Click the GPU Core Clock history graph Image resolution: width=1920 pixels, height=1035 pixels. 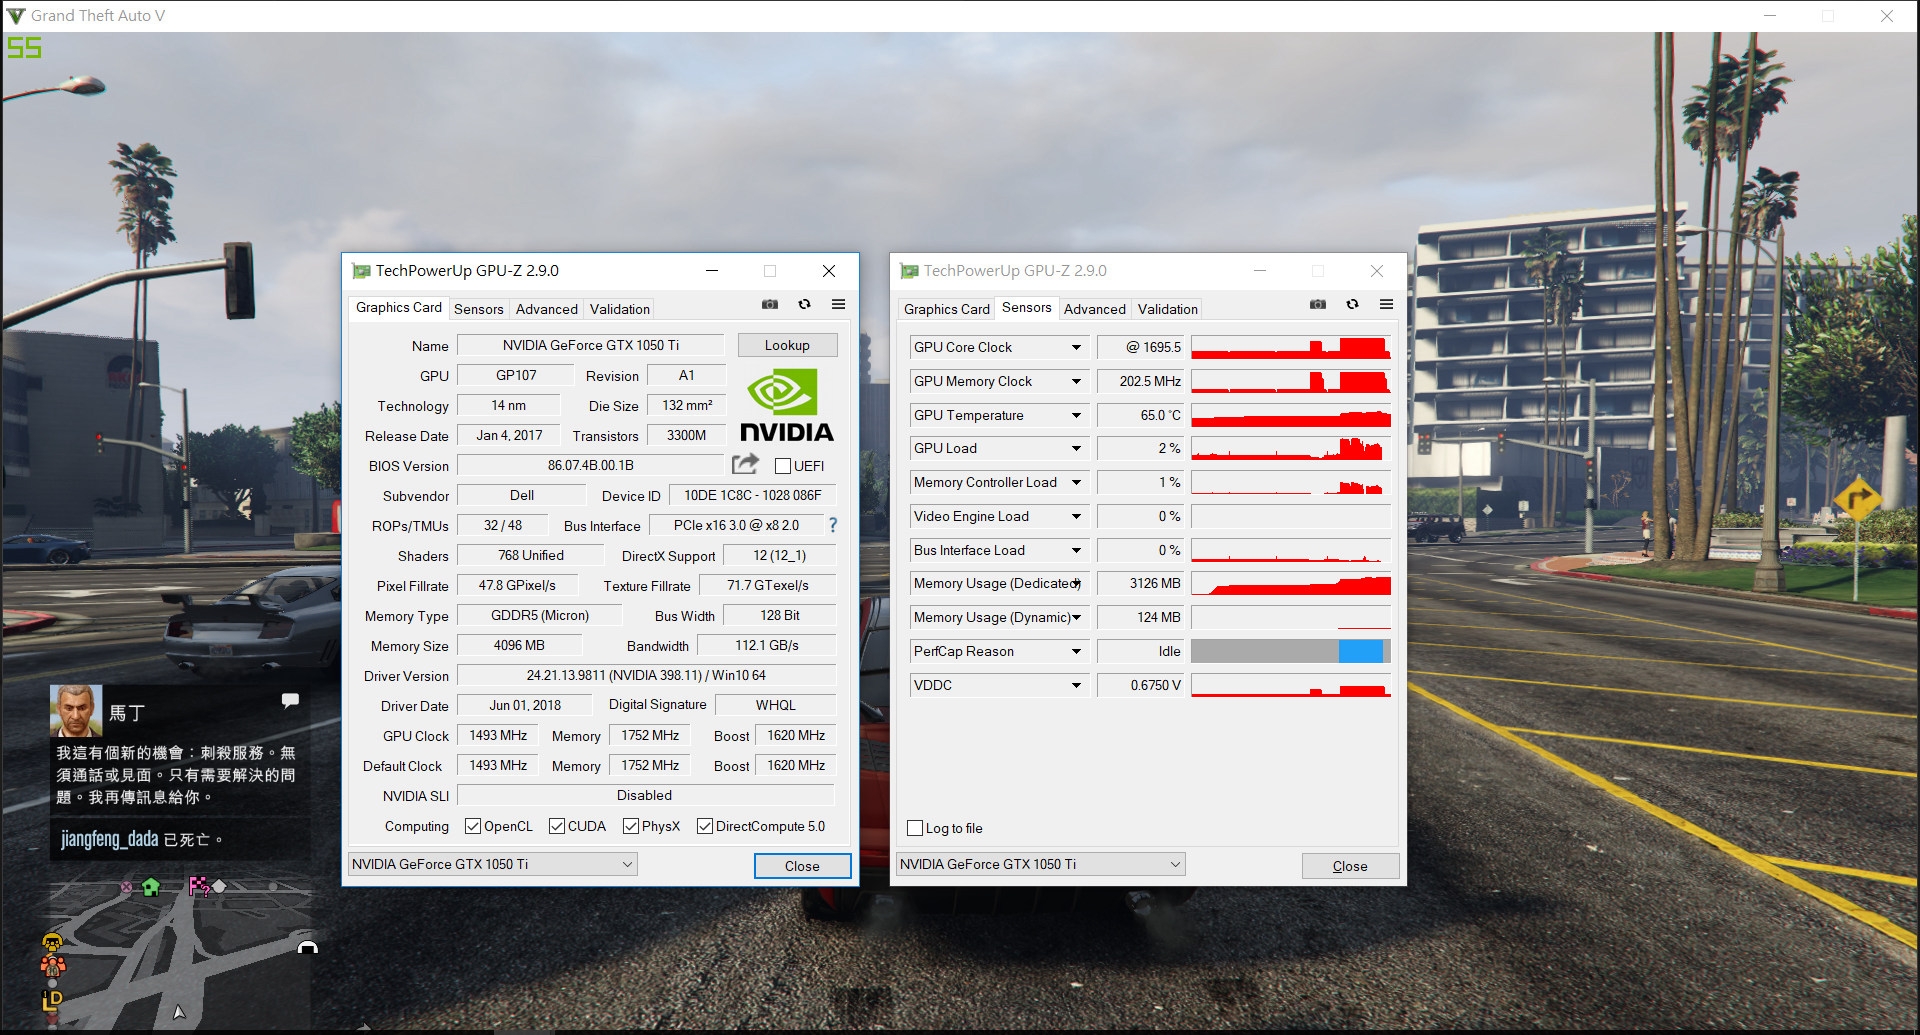pos(1290,348)
